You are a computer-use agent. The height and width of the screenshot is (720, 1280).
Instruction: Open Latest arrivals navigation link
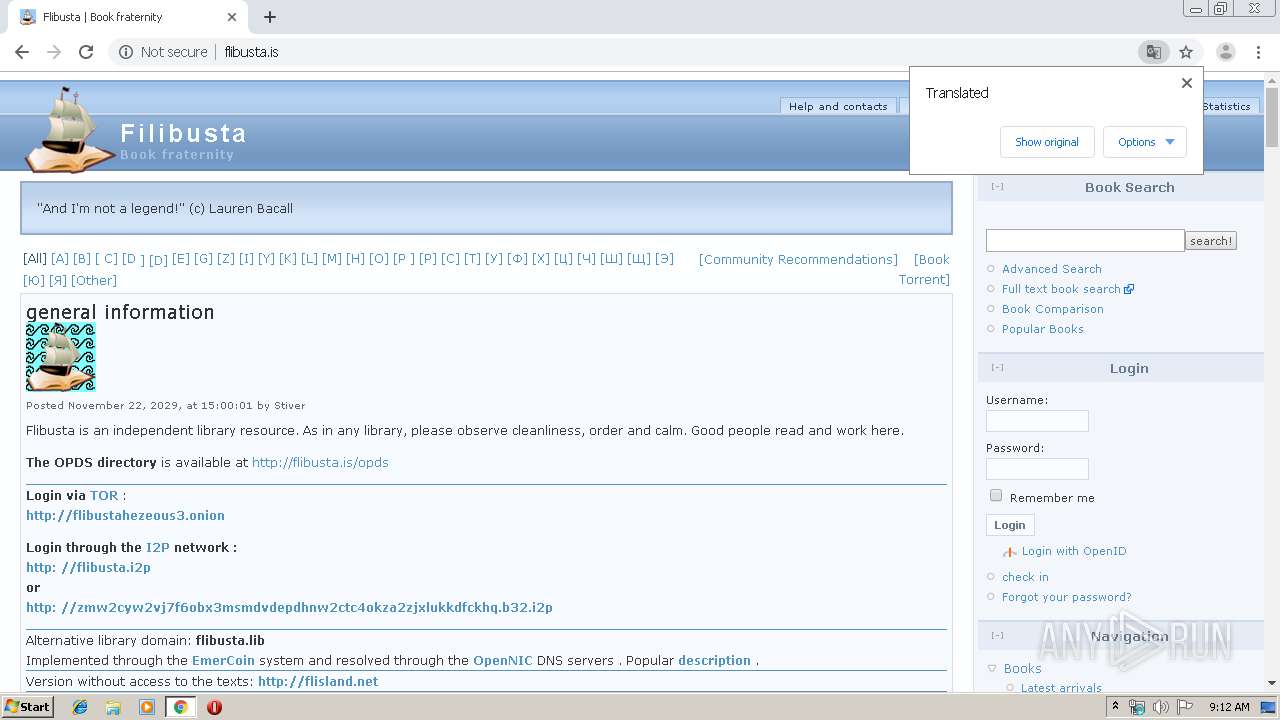(1061, 688)
